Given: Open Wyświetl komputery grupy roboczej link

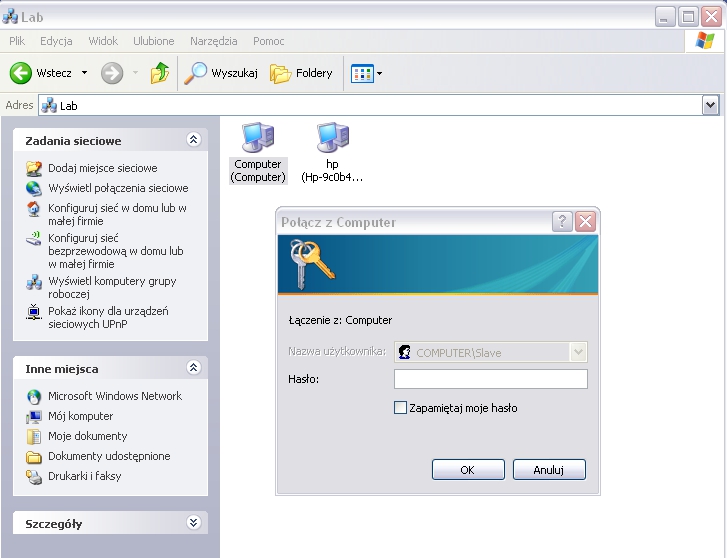Looking at the screenshot, I should coord(112,288).
